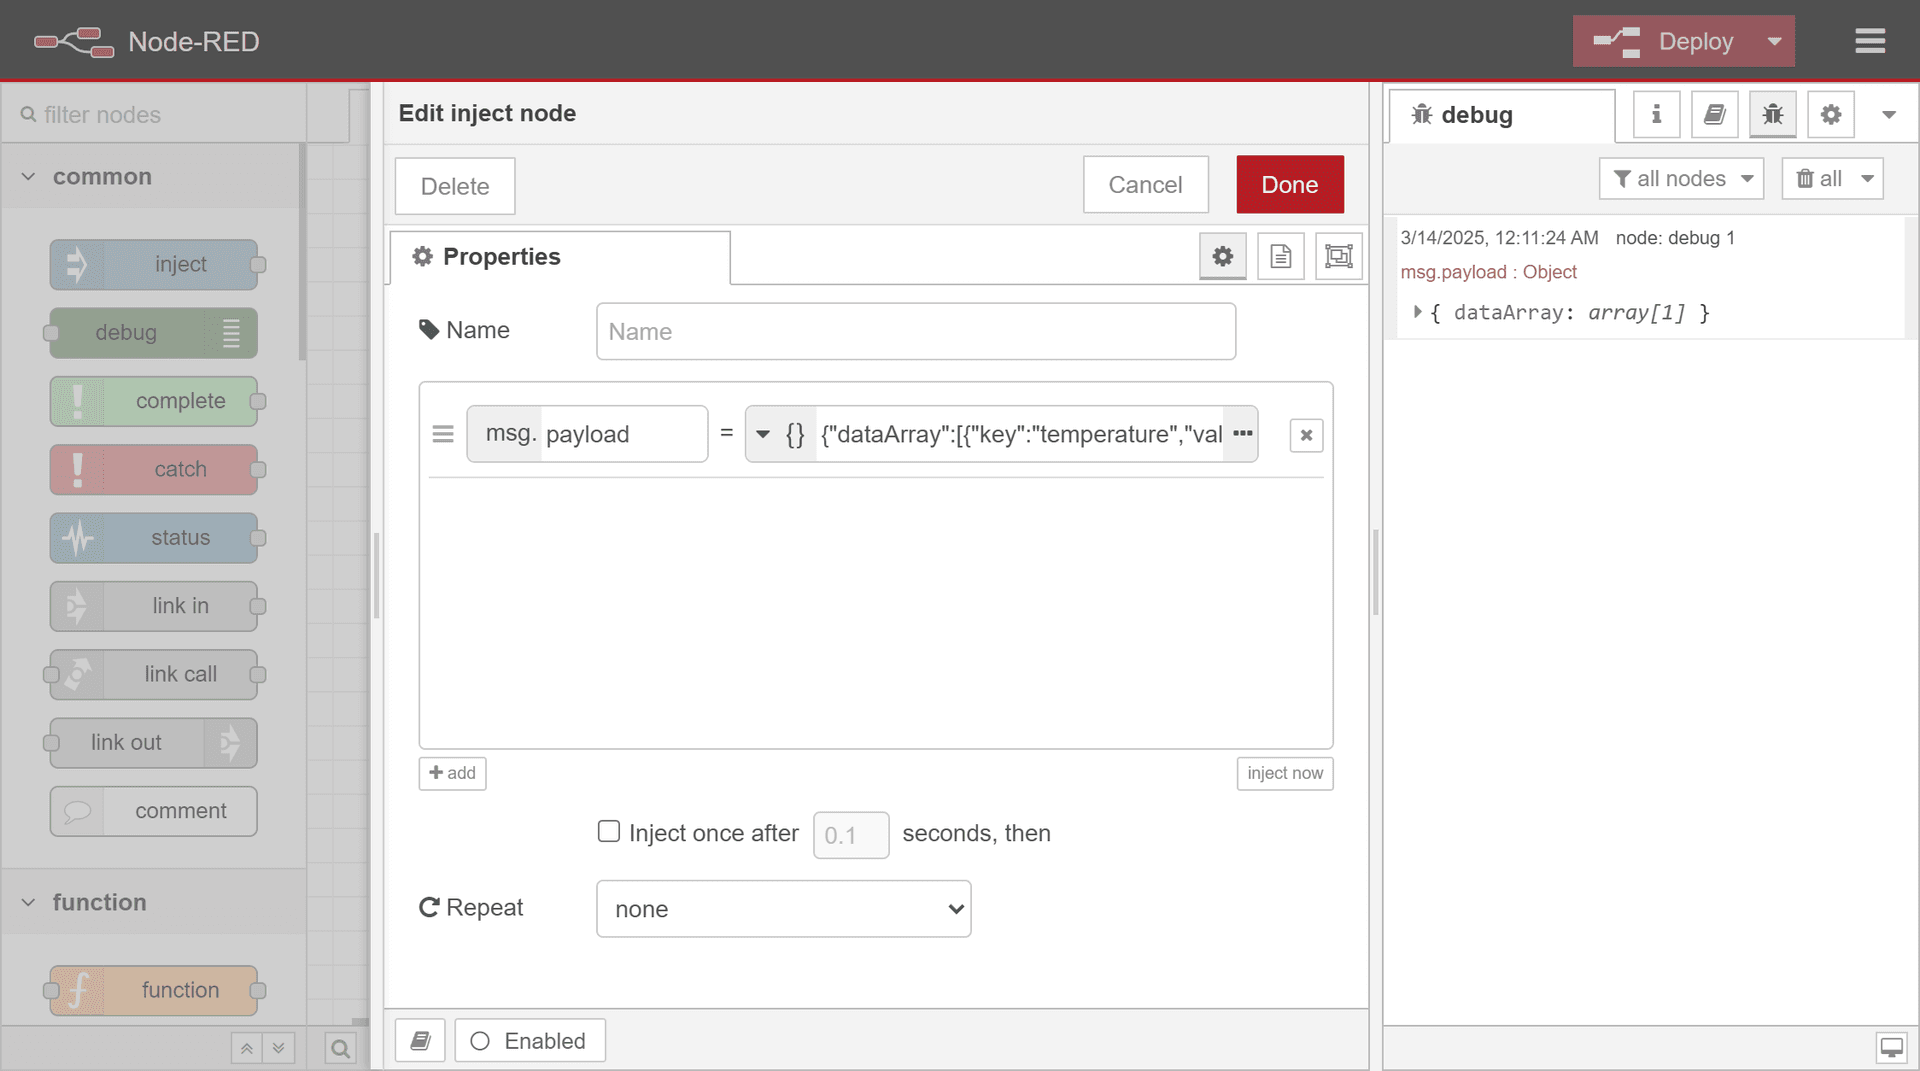1920x1071 pixels.
Task: Open the node description document icon
Action: (1280, 256)
